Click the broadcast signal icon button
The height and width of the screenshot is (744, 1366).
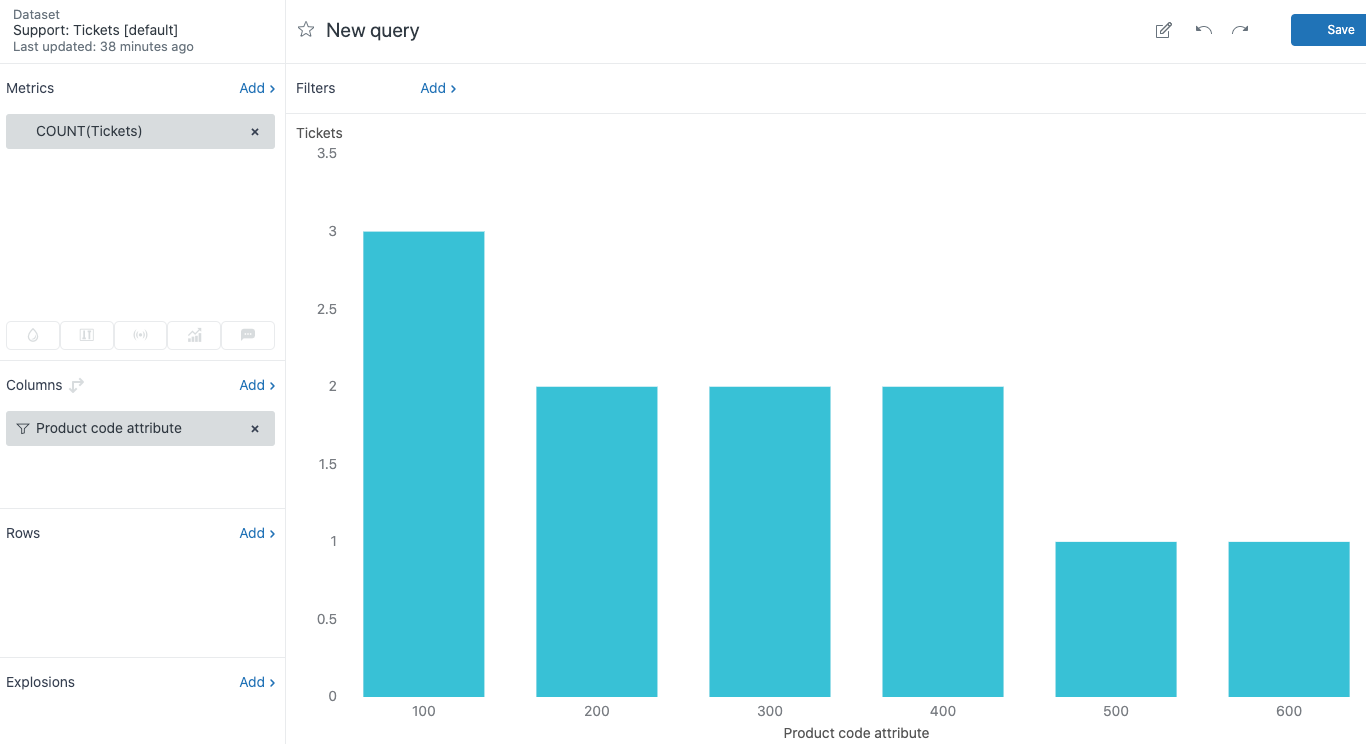[140, 335]
